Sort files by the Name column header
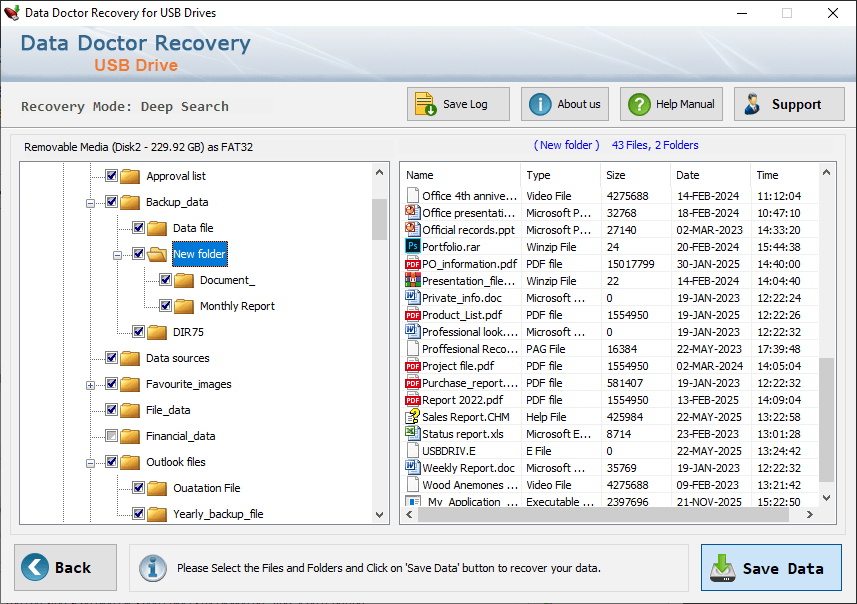The height and width of the screenshot is (604, 857). click(x=461, y=175)
